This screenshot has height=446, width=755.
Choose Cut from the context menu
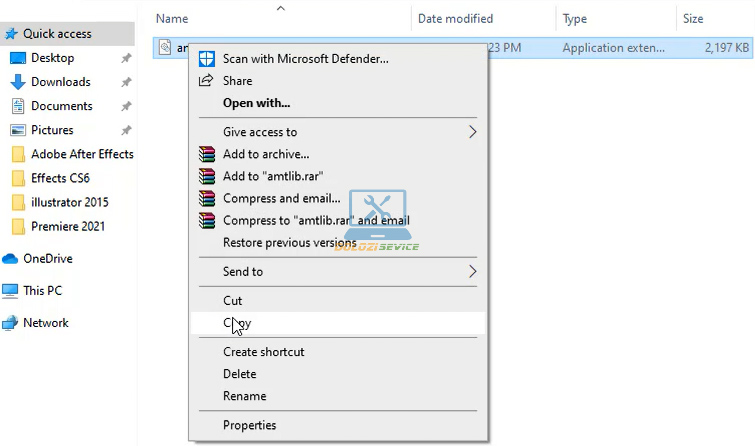233,301
